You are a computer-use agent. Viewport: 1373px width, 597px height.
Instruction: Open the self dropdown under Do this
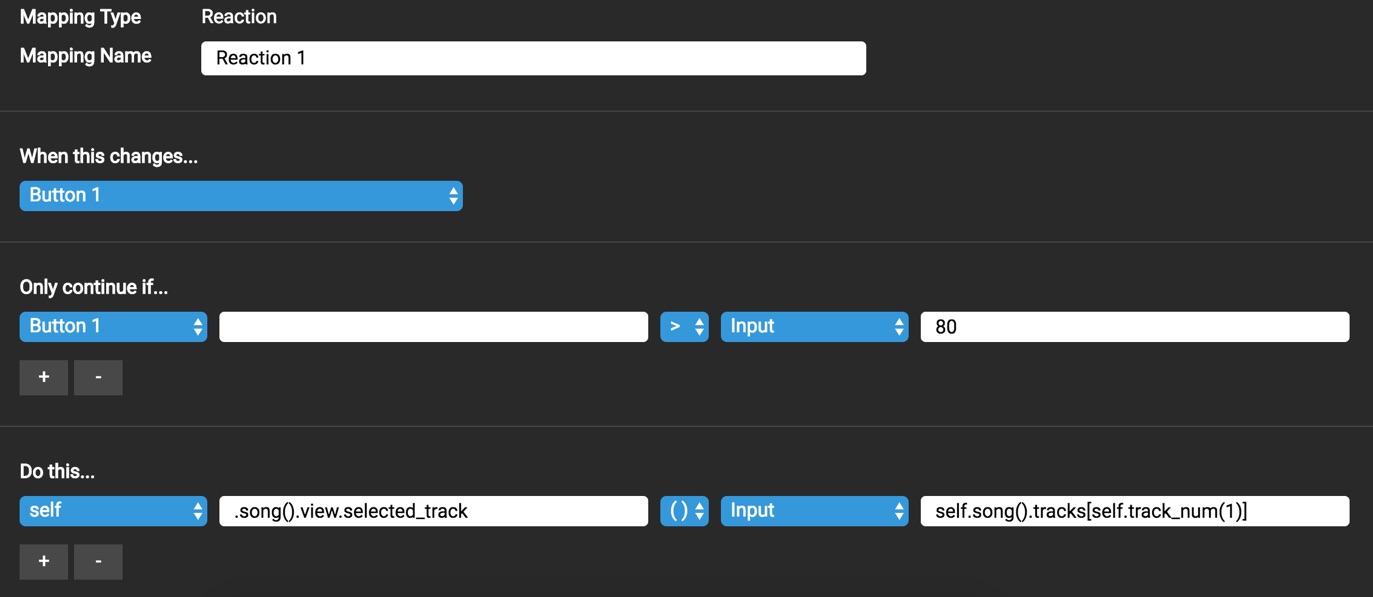coord(113,511)
